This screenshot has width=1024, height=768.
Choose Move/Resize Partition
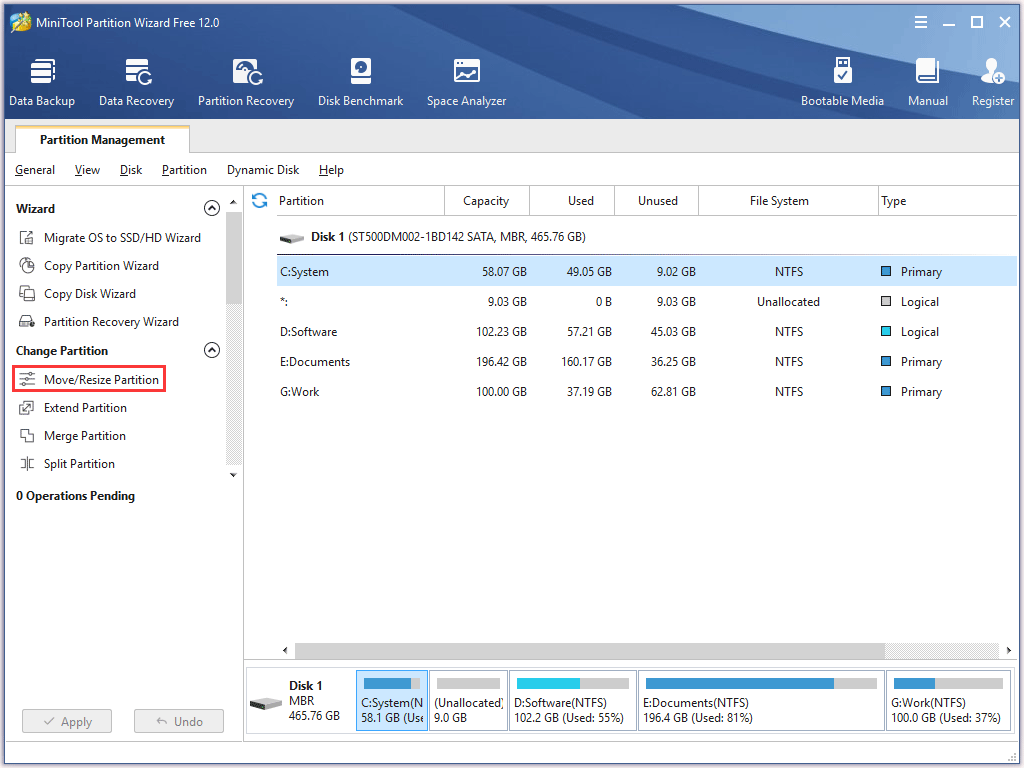[x=89, y=379]
